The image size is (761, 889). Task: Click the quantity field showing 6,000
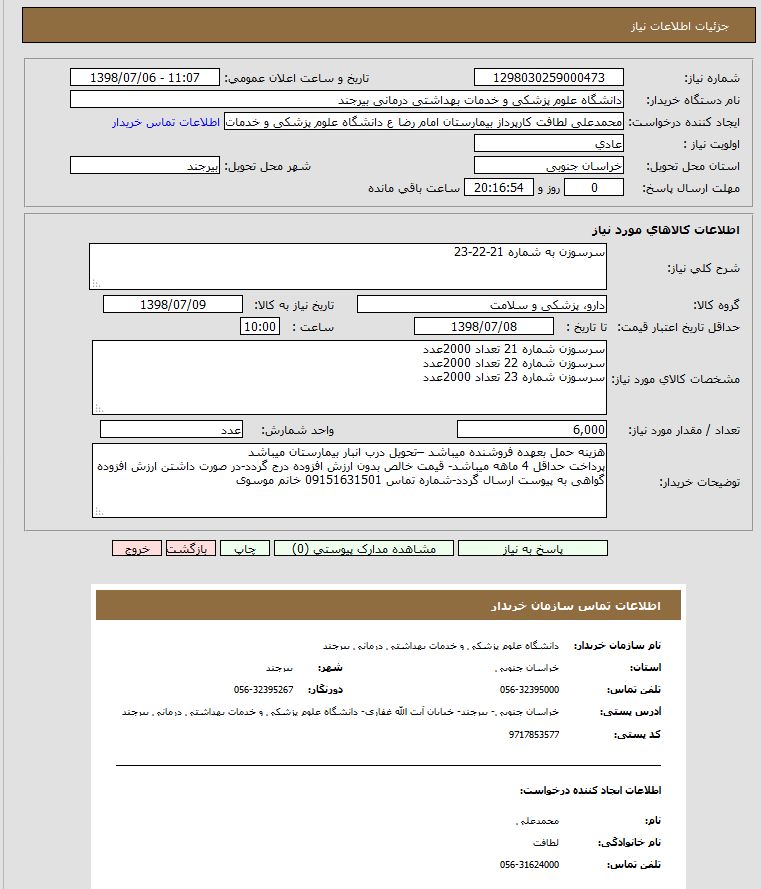[x=531, y=429]
